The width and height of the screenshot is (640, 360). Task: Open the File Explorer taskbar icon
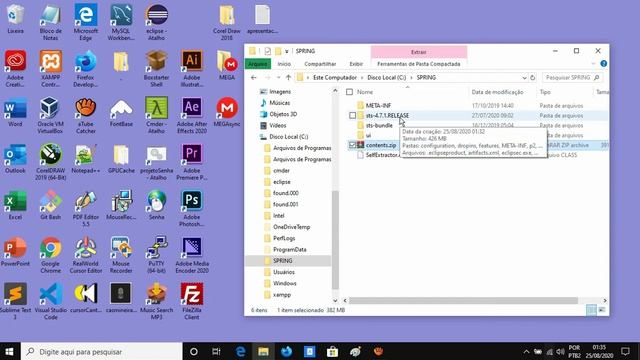click(x=263, y=351)
